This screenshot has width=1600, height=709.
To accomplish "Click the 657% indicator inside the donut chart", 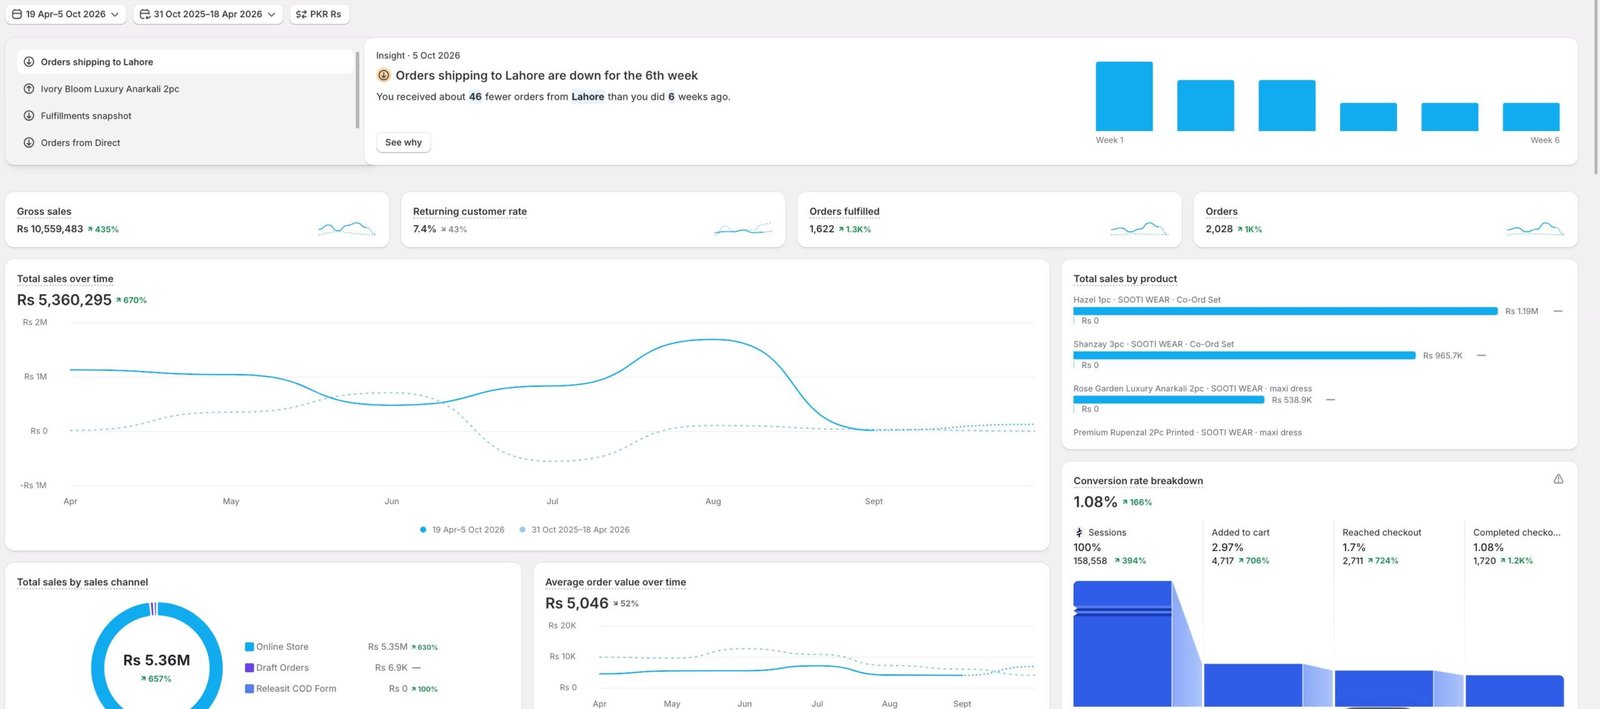I will pyautogui.click(x=156, y=679).
